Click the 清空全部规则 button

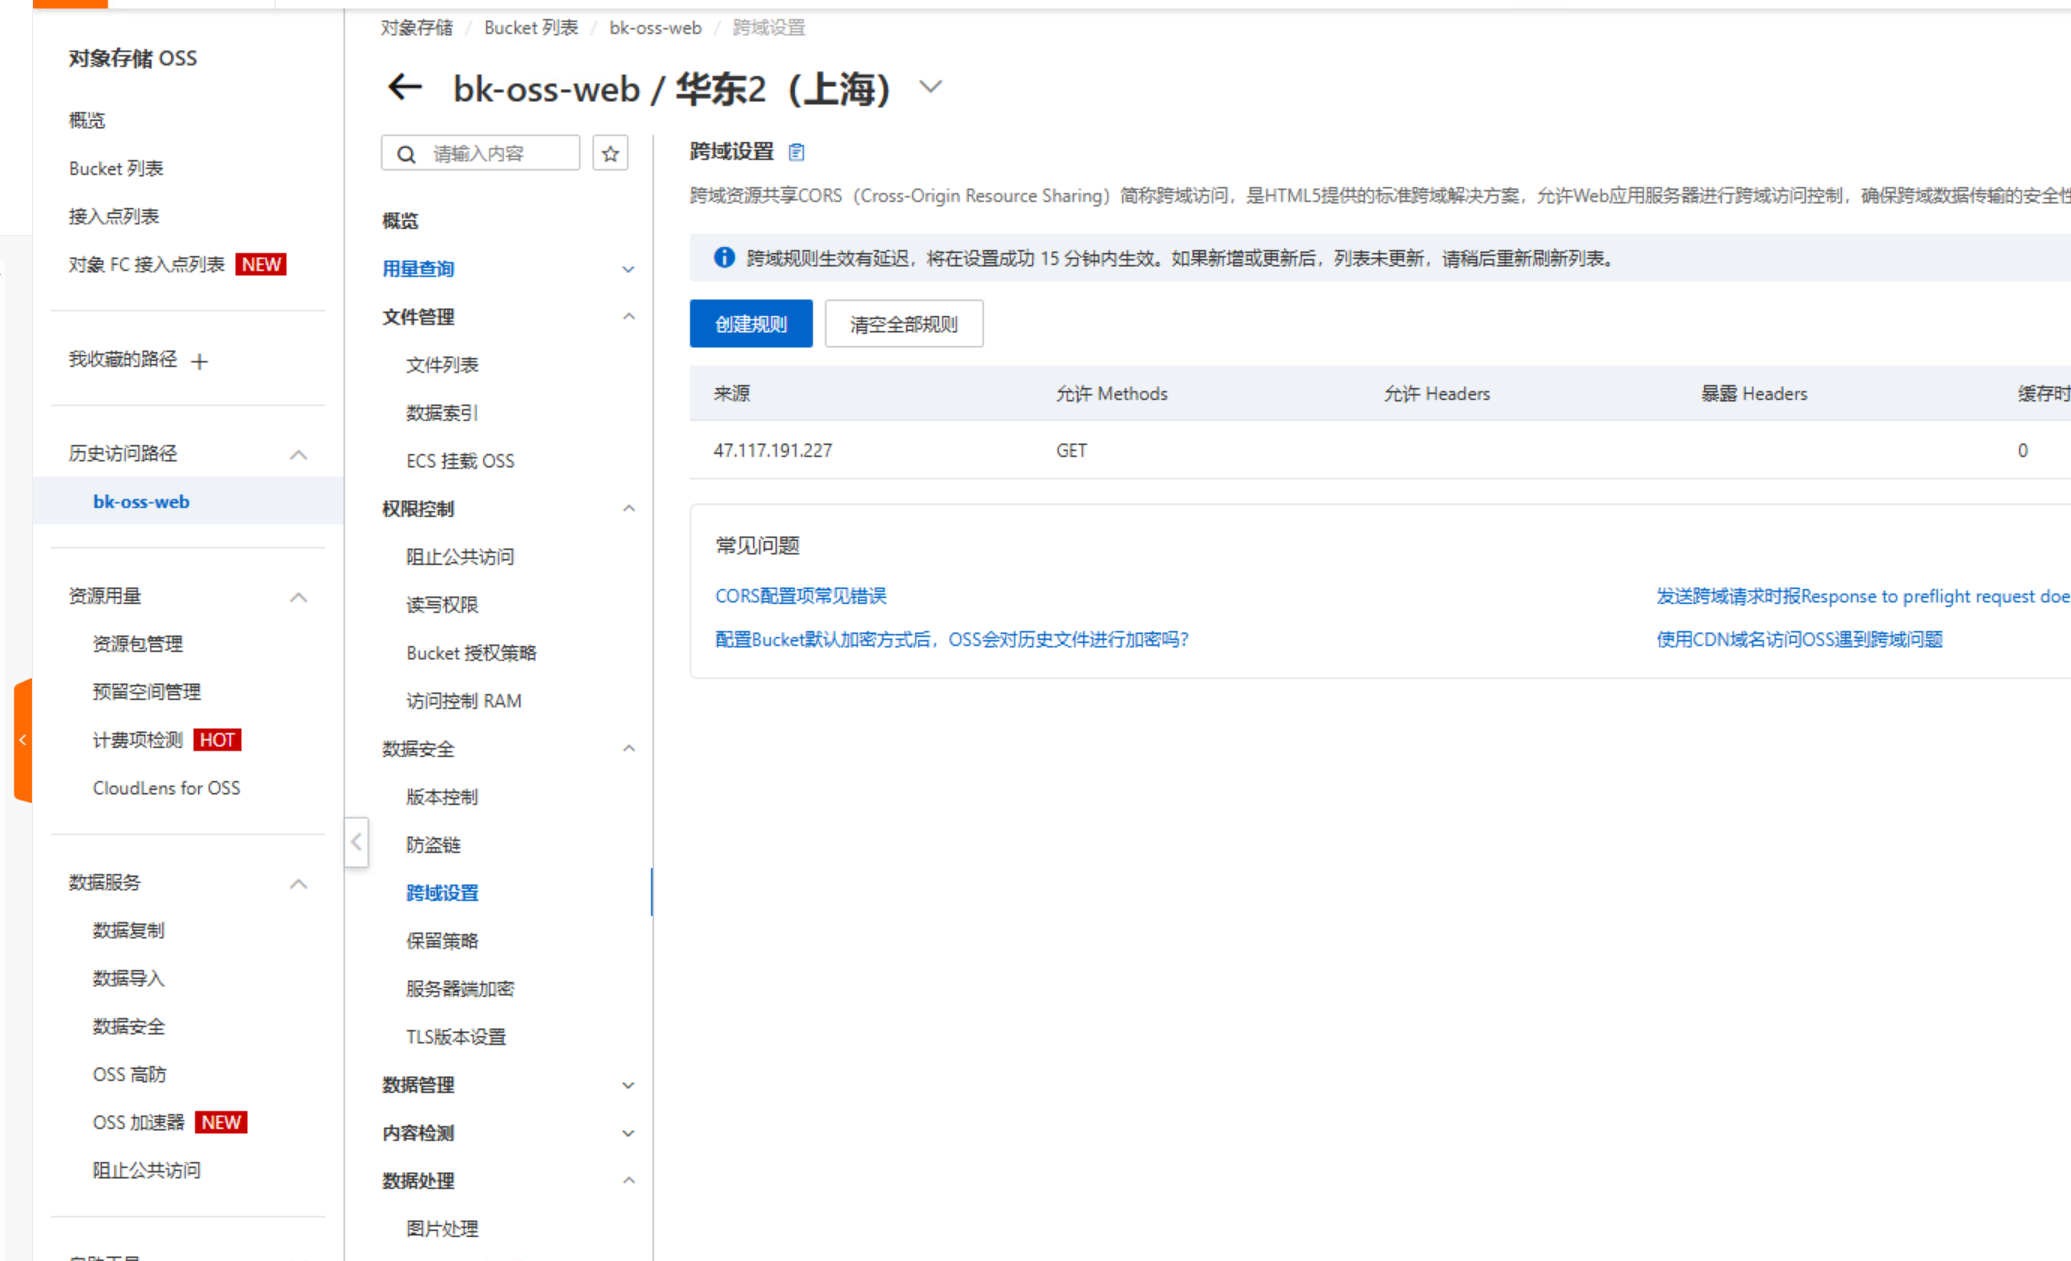[903, 324]
